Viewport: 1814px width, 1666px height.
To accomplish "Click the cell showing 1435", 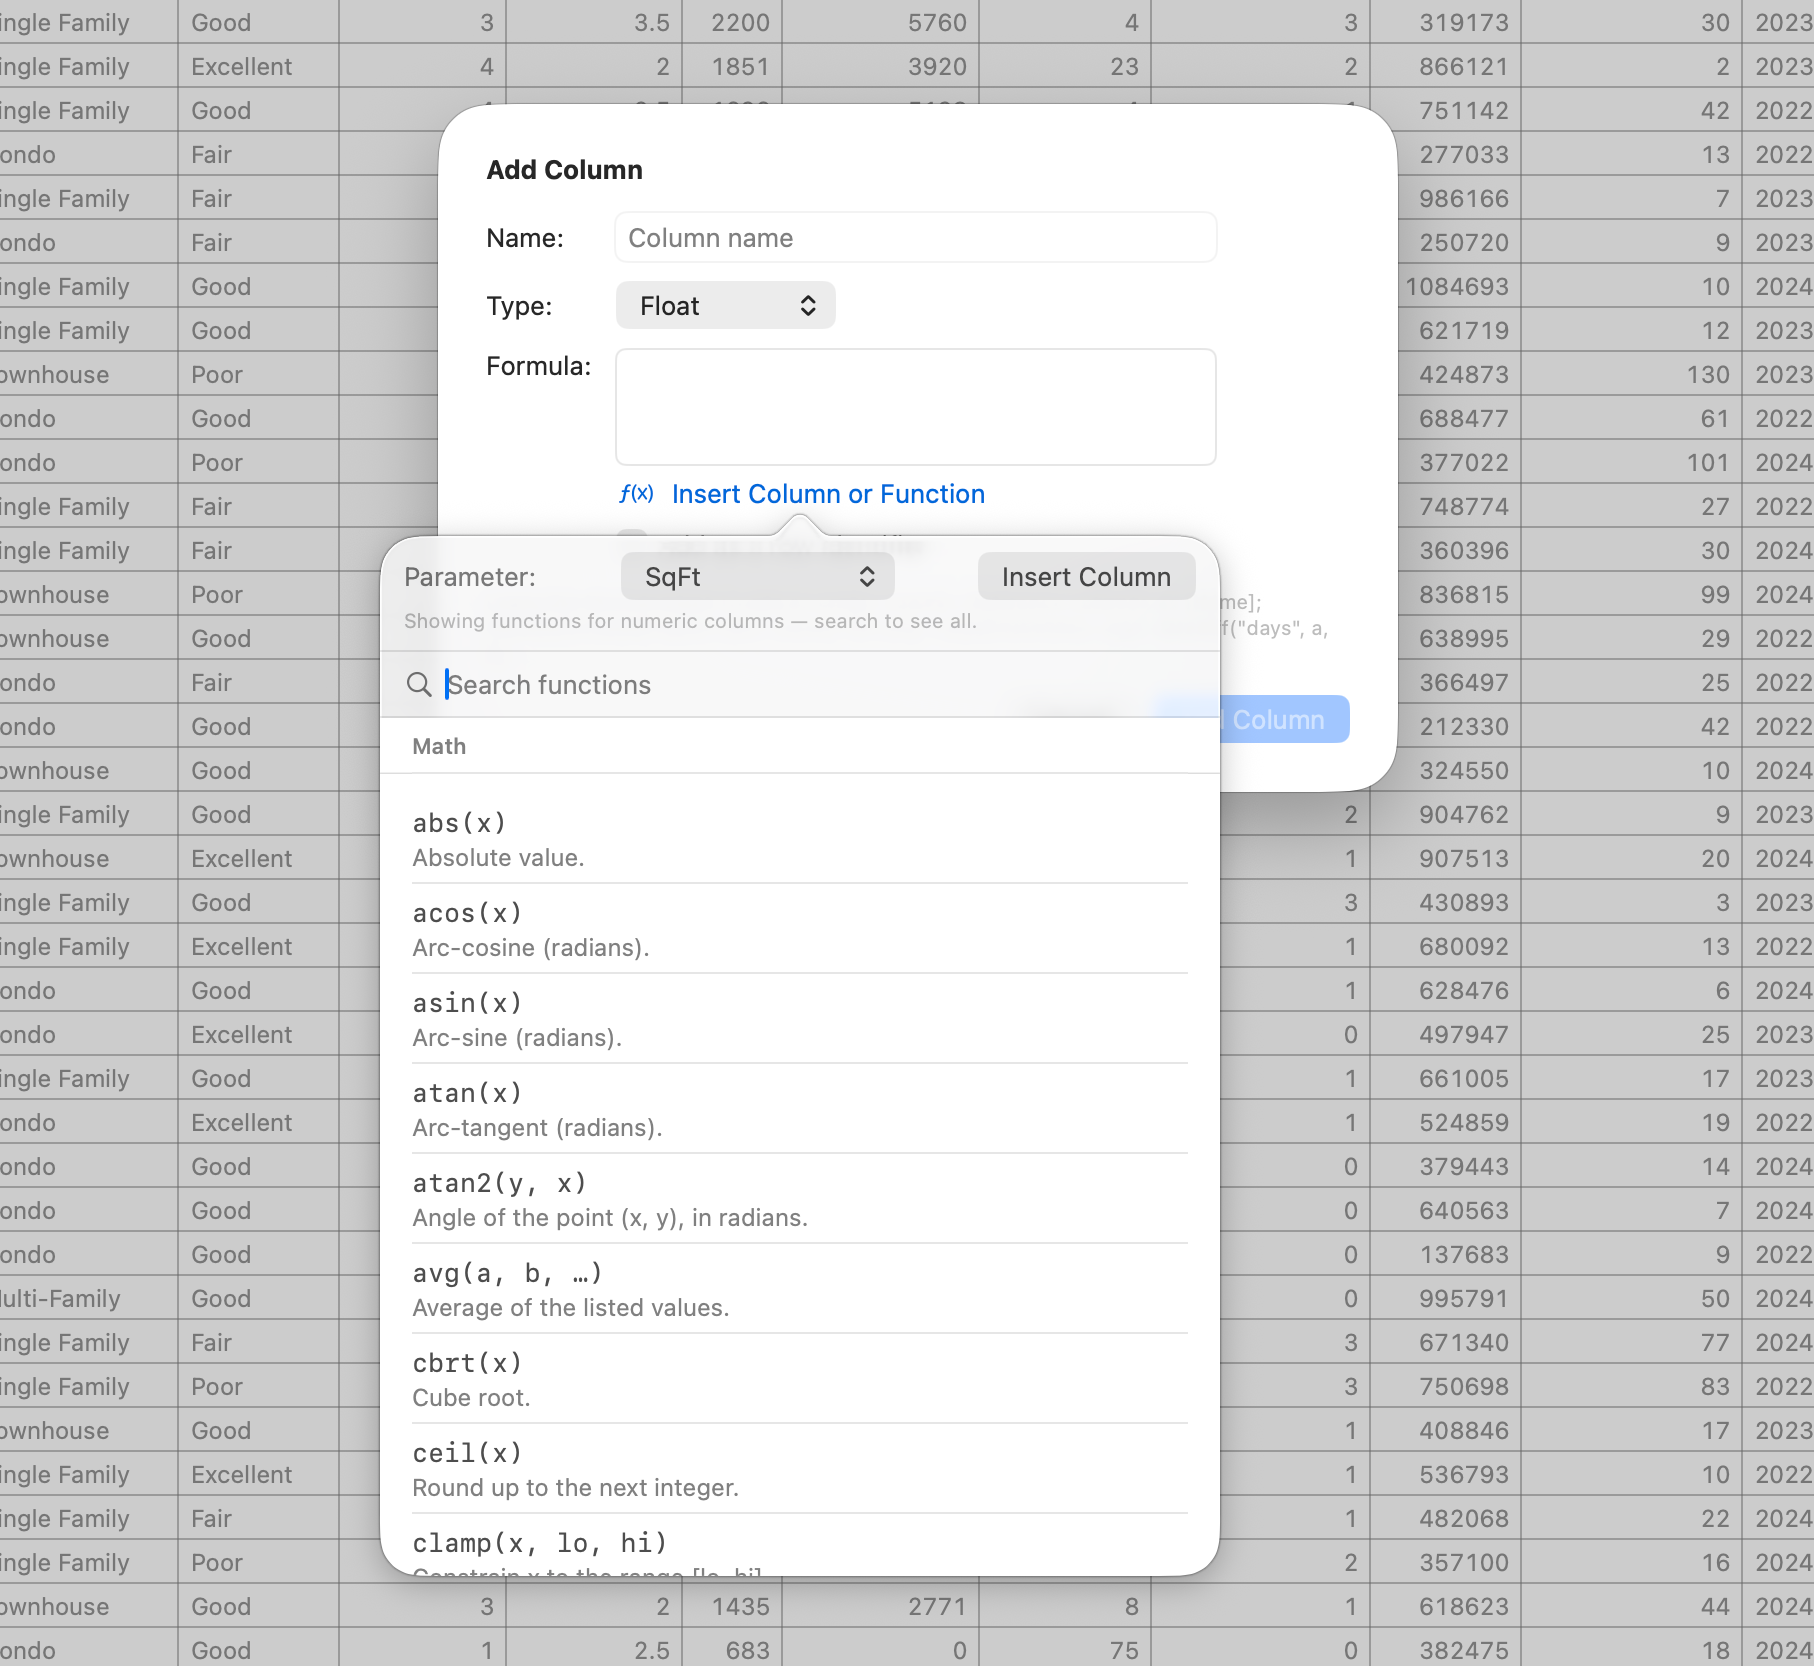I will (x=732, y=1606).
